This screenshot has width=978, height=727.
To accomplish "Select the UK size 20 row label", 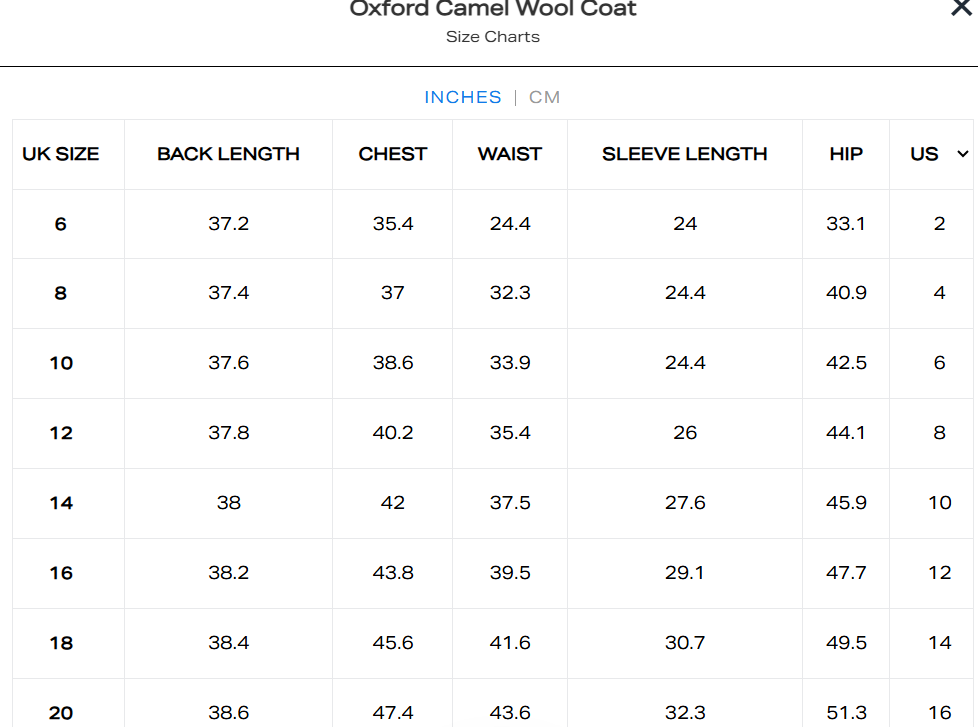I will (x=61, y=712).
